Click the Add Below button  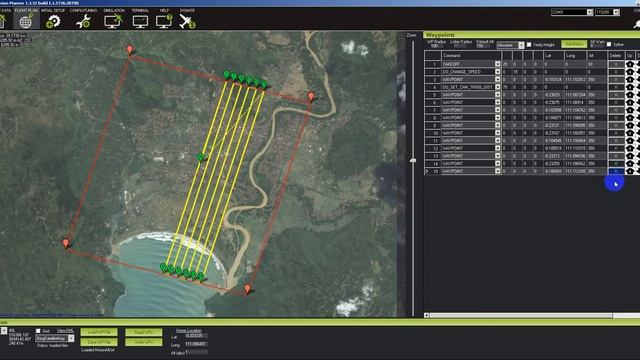coord(574,44)
